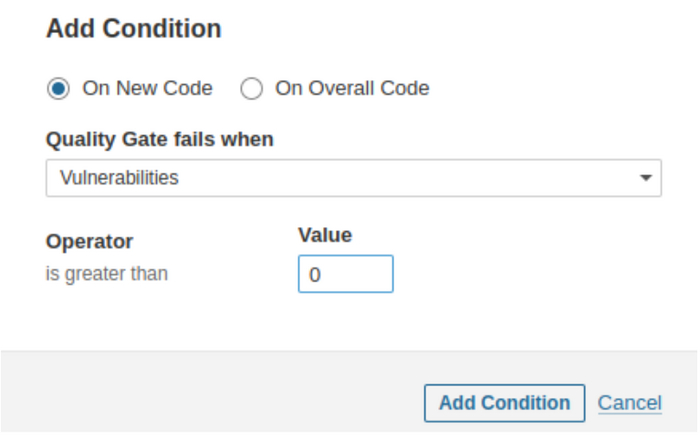Click the dropdown arrow in the metric selector
This screenshot has height=440, width=700.
tap(645, 178)
